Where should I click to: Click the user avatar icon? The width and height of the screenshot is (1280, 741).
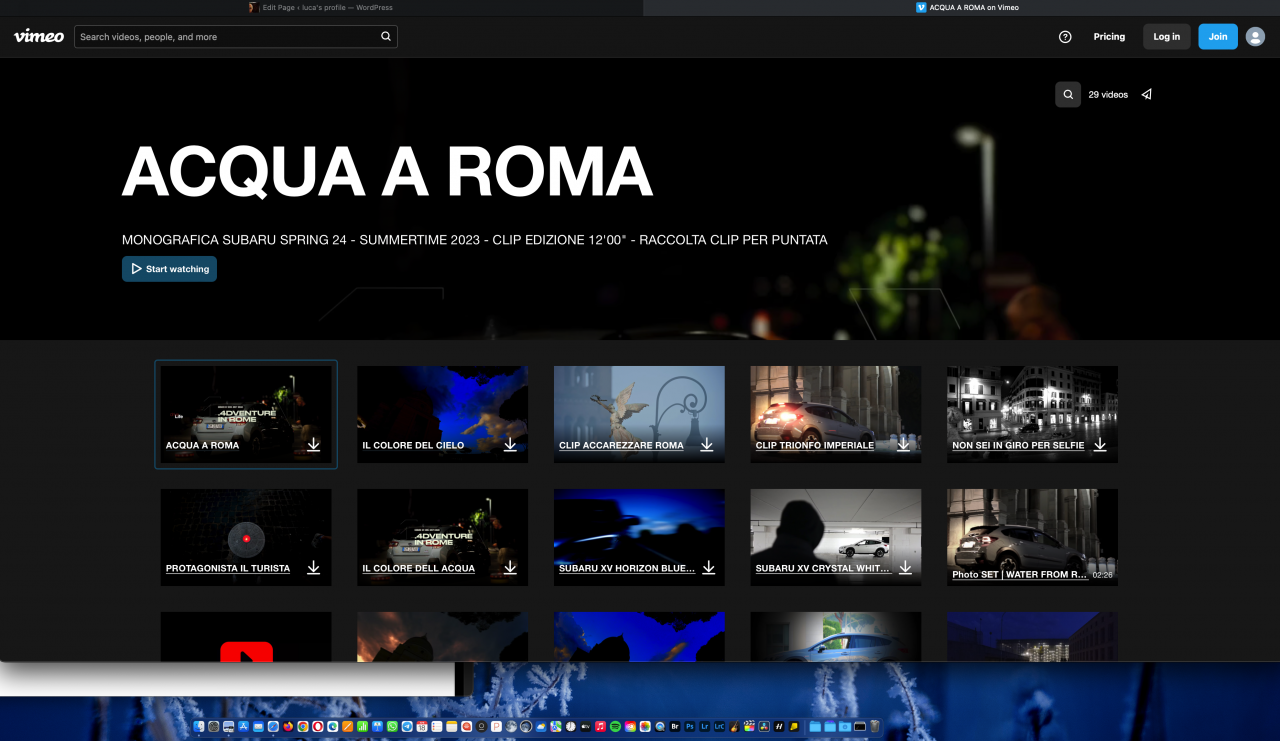pyautogui.click(x=1255, y=36)
